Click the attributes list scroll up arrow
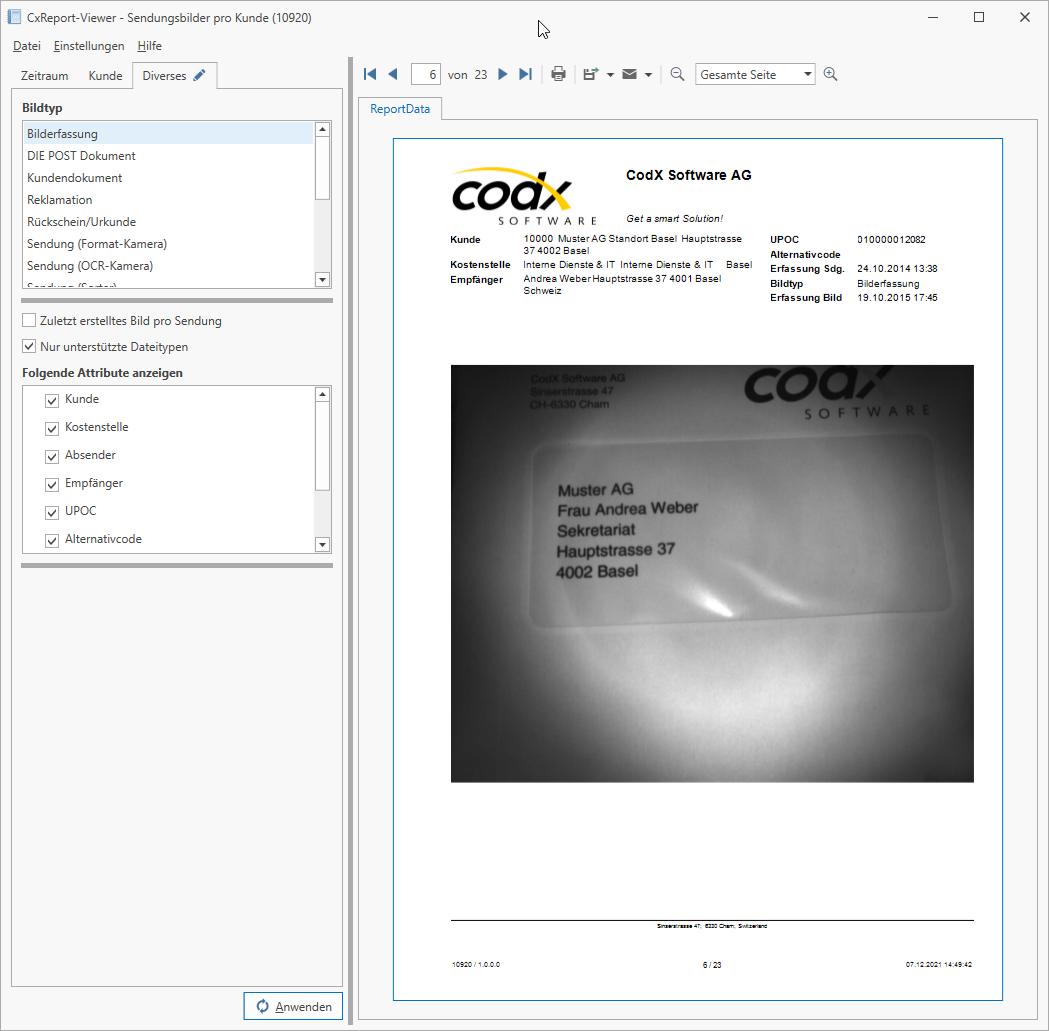 pyautogui.click(x=322, y=394)
